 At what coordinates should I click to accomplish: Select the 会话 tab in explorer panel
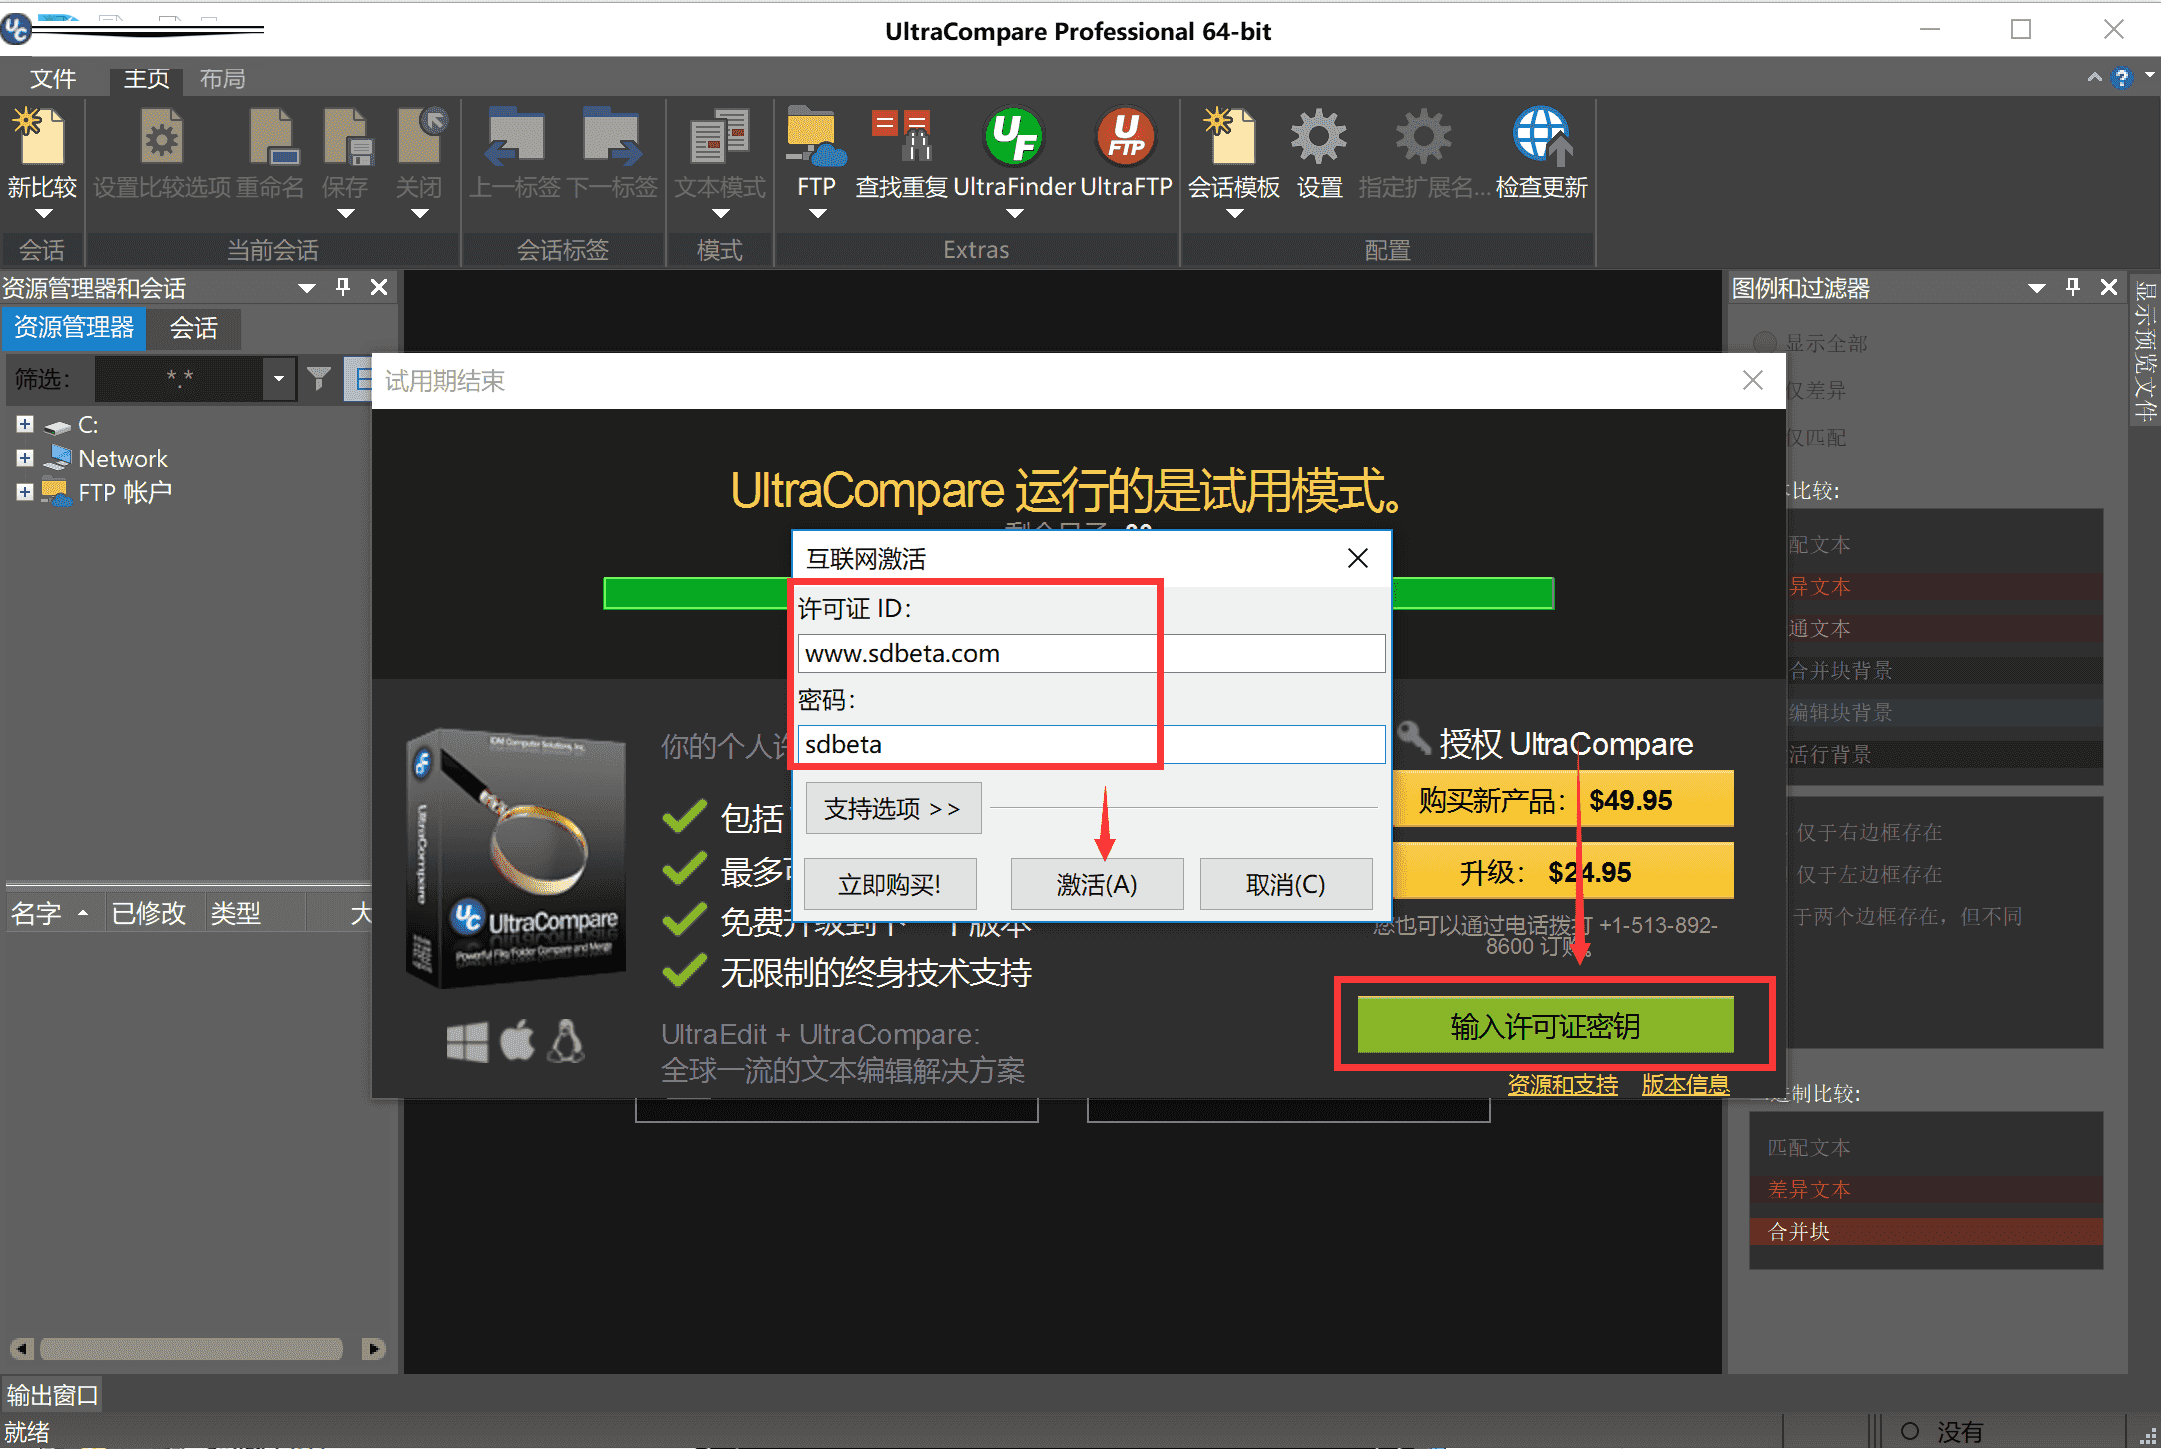(x=193, y=328)
